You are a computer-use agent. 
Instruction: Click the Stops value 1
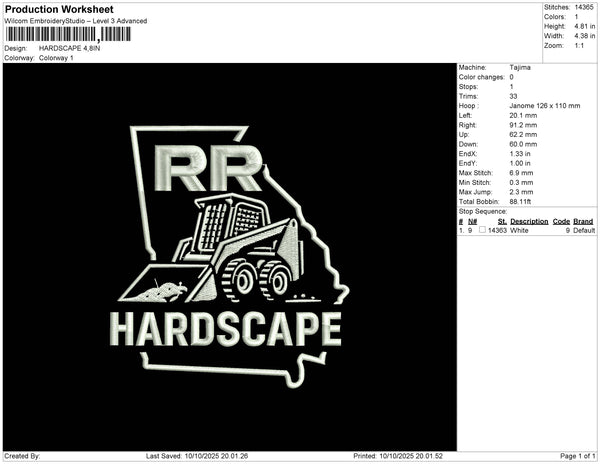[x=511, y=87]
